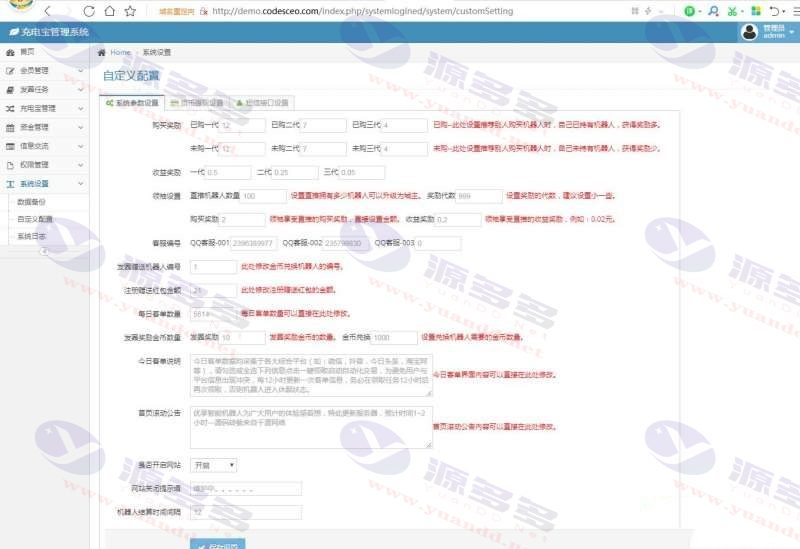
Task: Expand the 充电宝管理 menu chevron
Action: point(80,109)
